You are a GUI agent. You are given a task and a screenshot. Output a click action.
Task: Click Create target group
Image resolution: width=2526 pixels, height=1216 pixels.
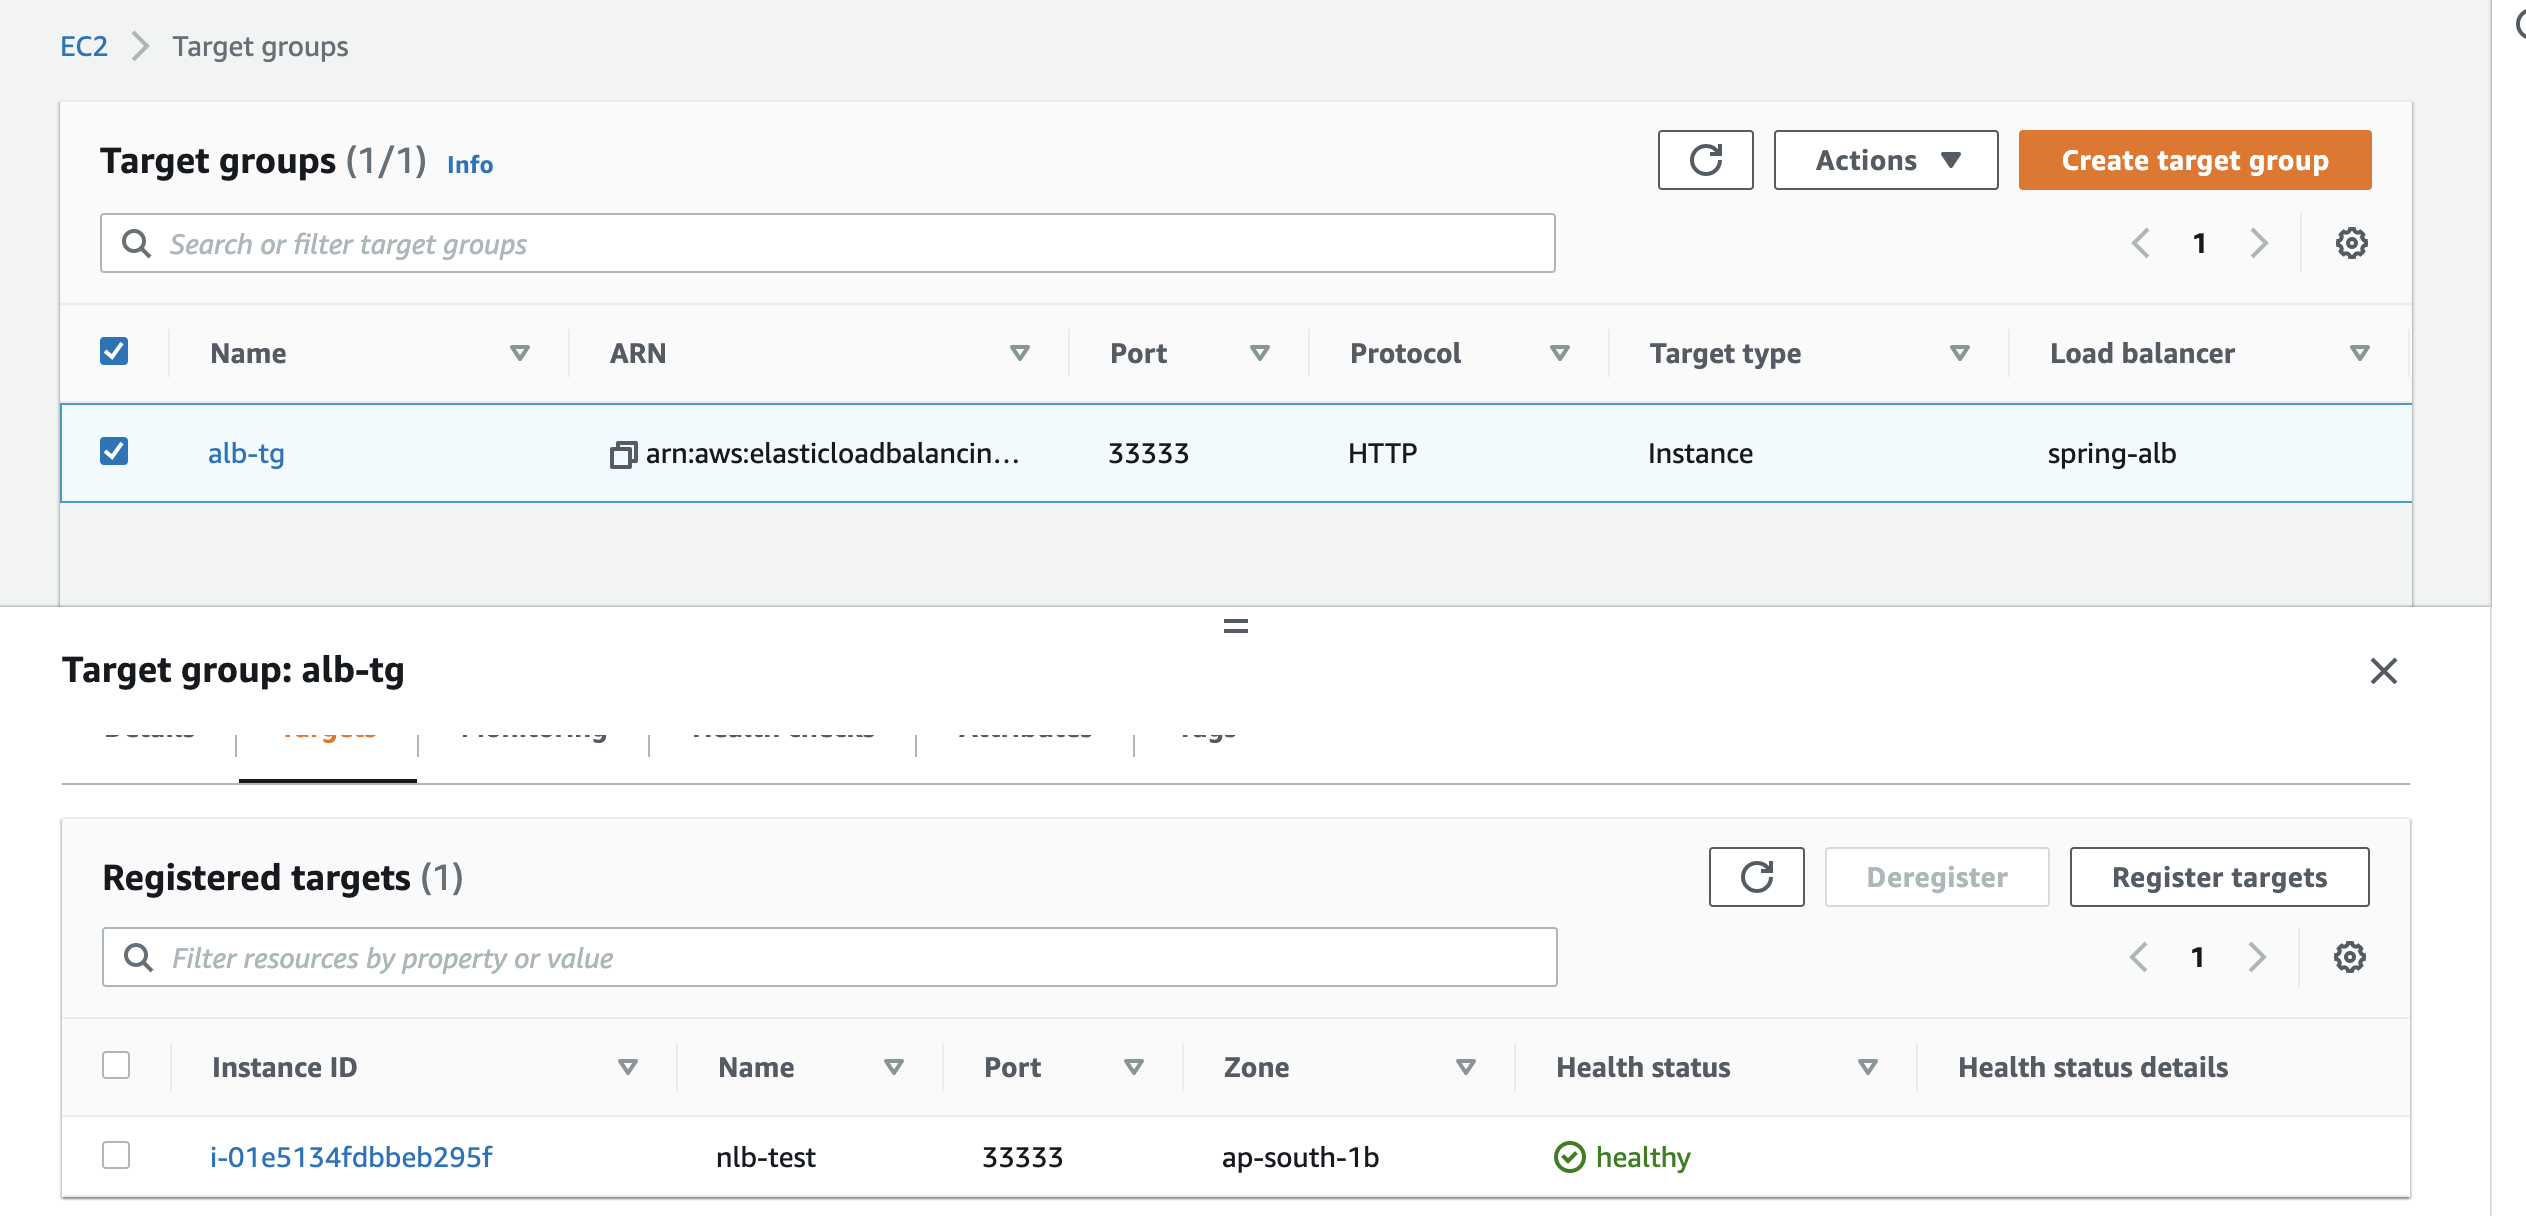[x=2194, y=160]
